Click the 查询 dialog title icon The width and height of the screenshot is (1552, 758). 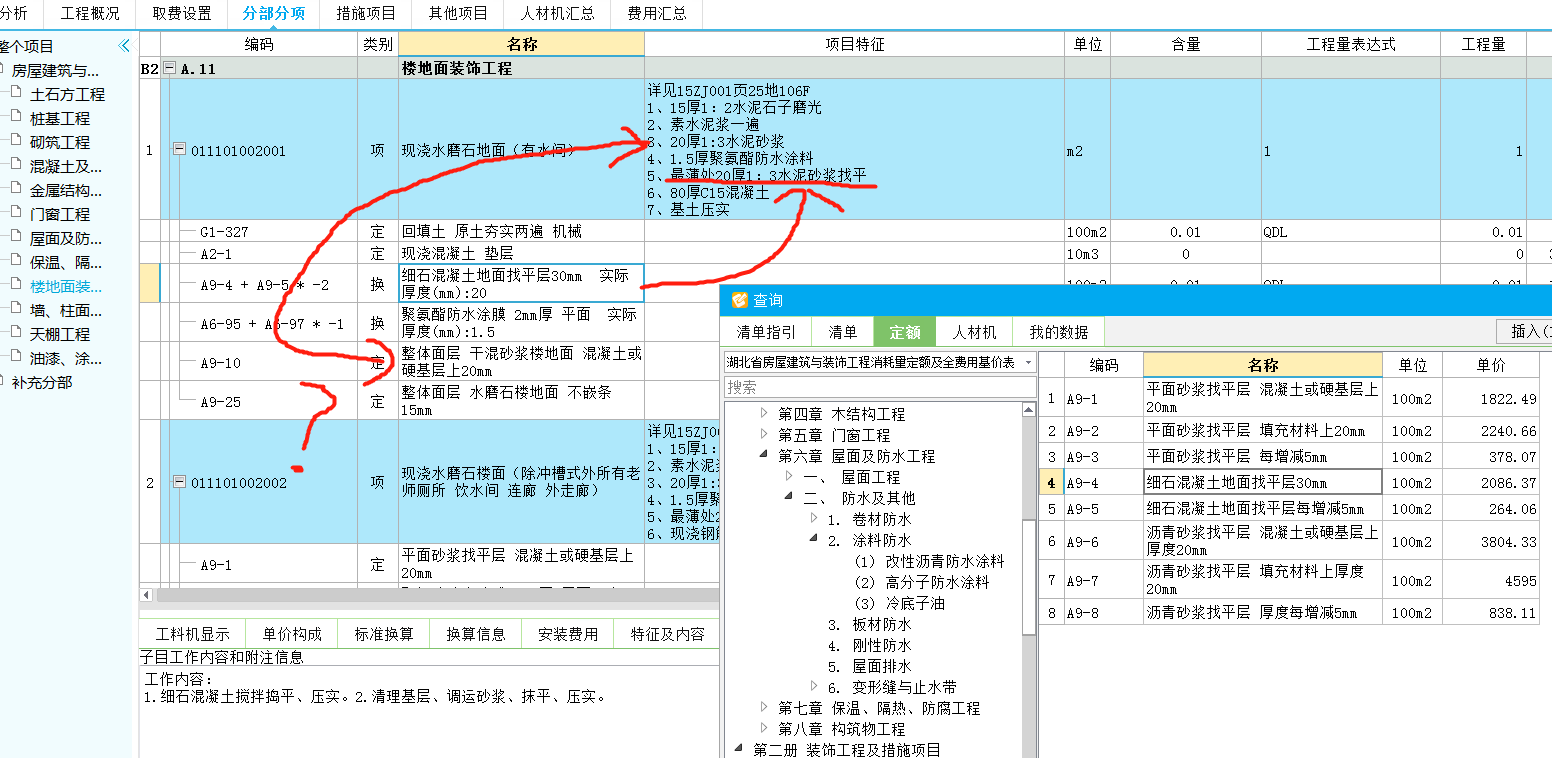740,300
